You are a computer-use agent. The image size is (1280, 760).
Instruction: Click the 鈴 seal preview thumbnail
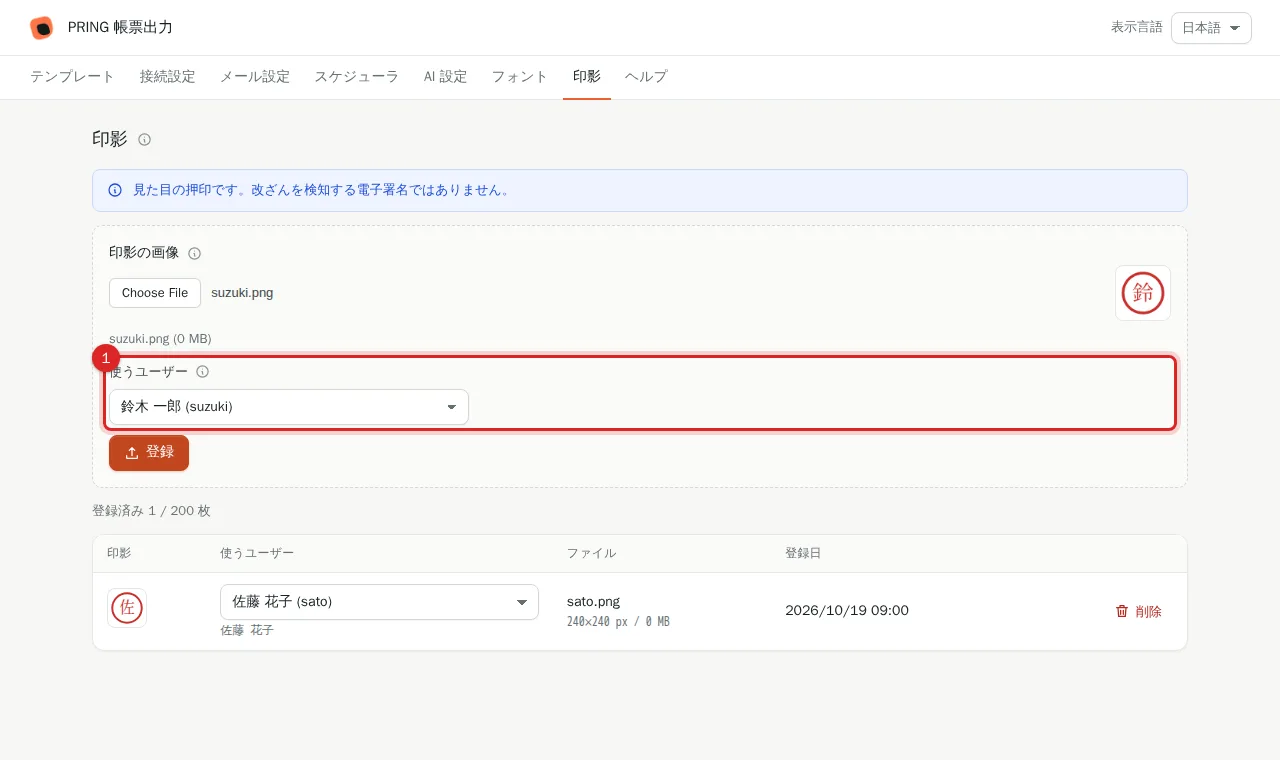[1143, 293]
